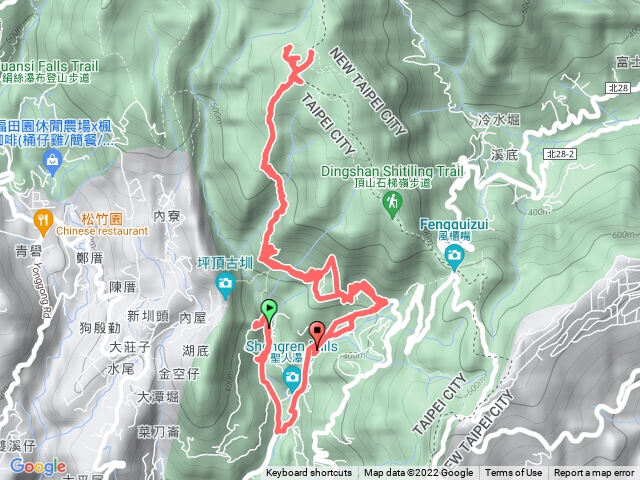640x480 pixels.
Task: Click the blue shopping bag farm pin
Action: click(x=53, y=162)
